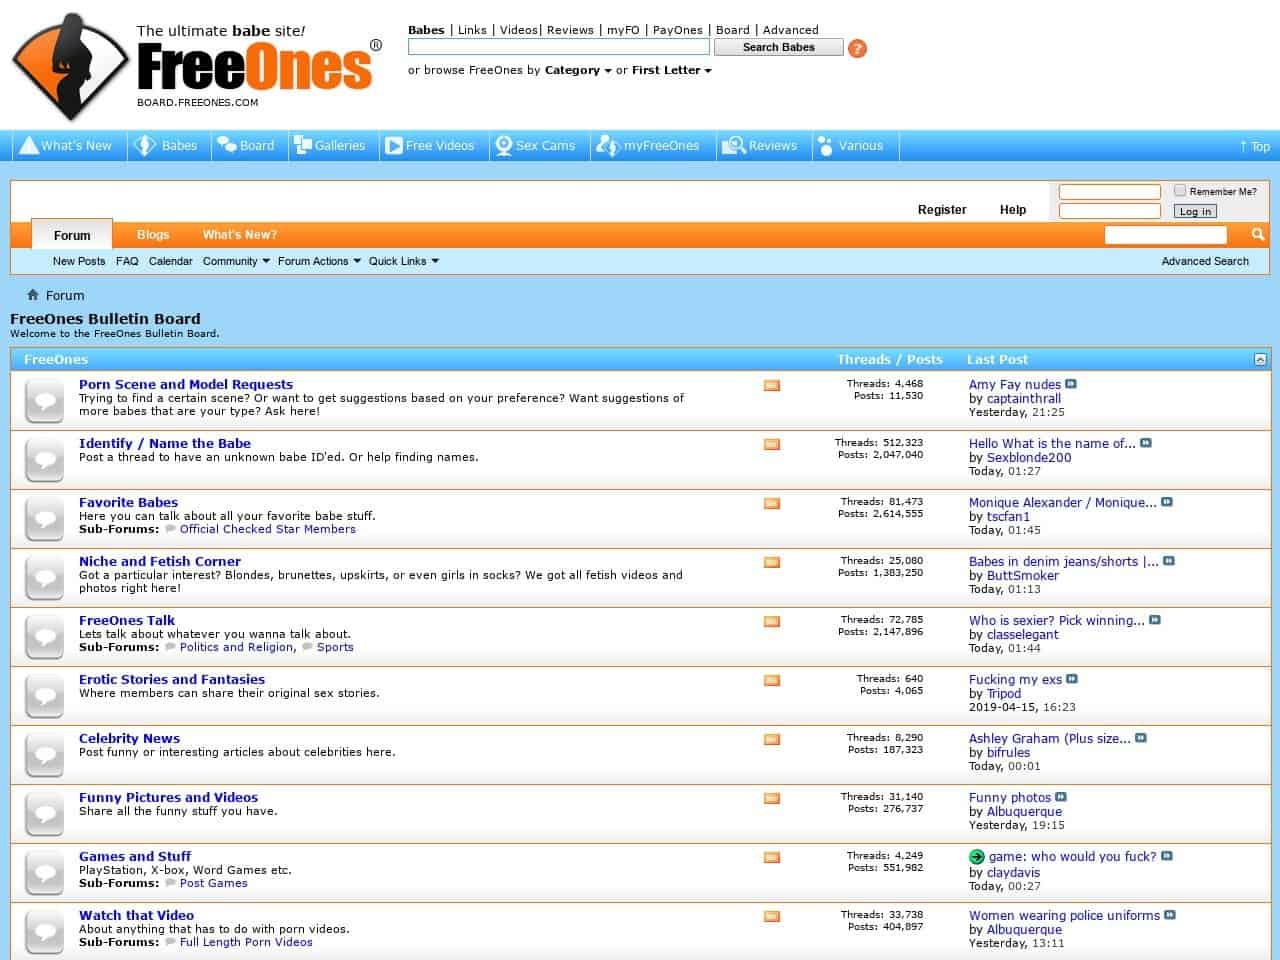Go to last post icon next to Funny photos

point(1061,797)
